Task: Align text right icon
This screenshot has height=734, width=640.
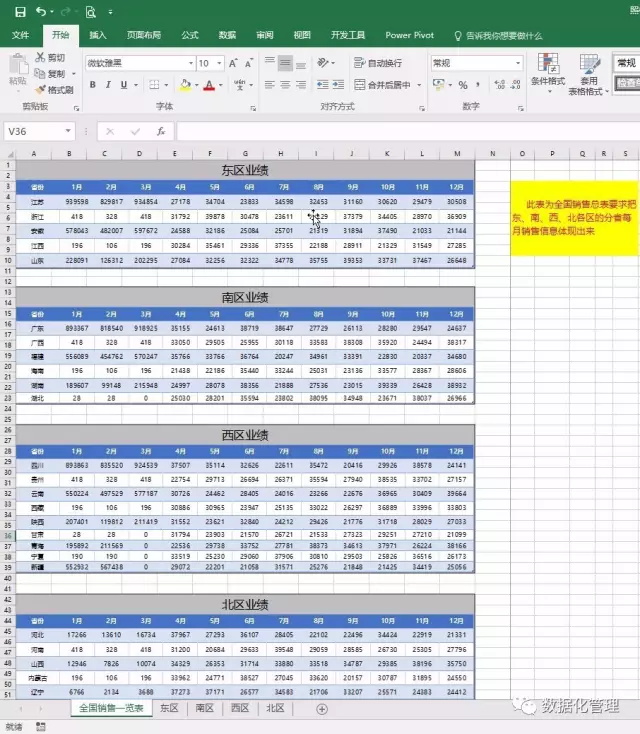Action: click(x=301, y=85)
